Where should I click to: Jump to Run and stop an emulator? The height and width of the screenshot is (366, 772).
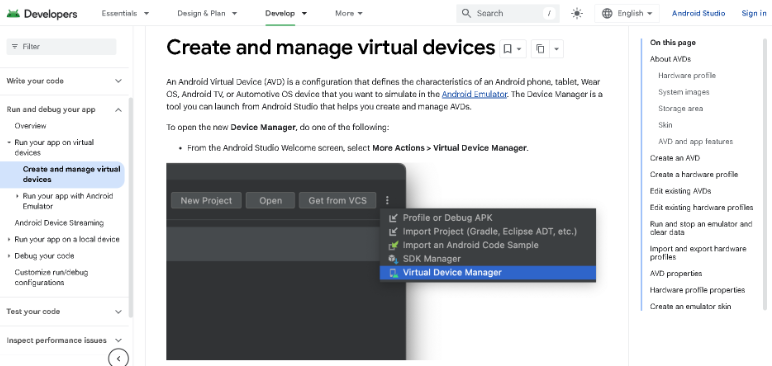[x=701, y=228]
